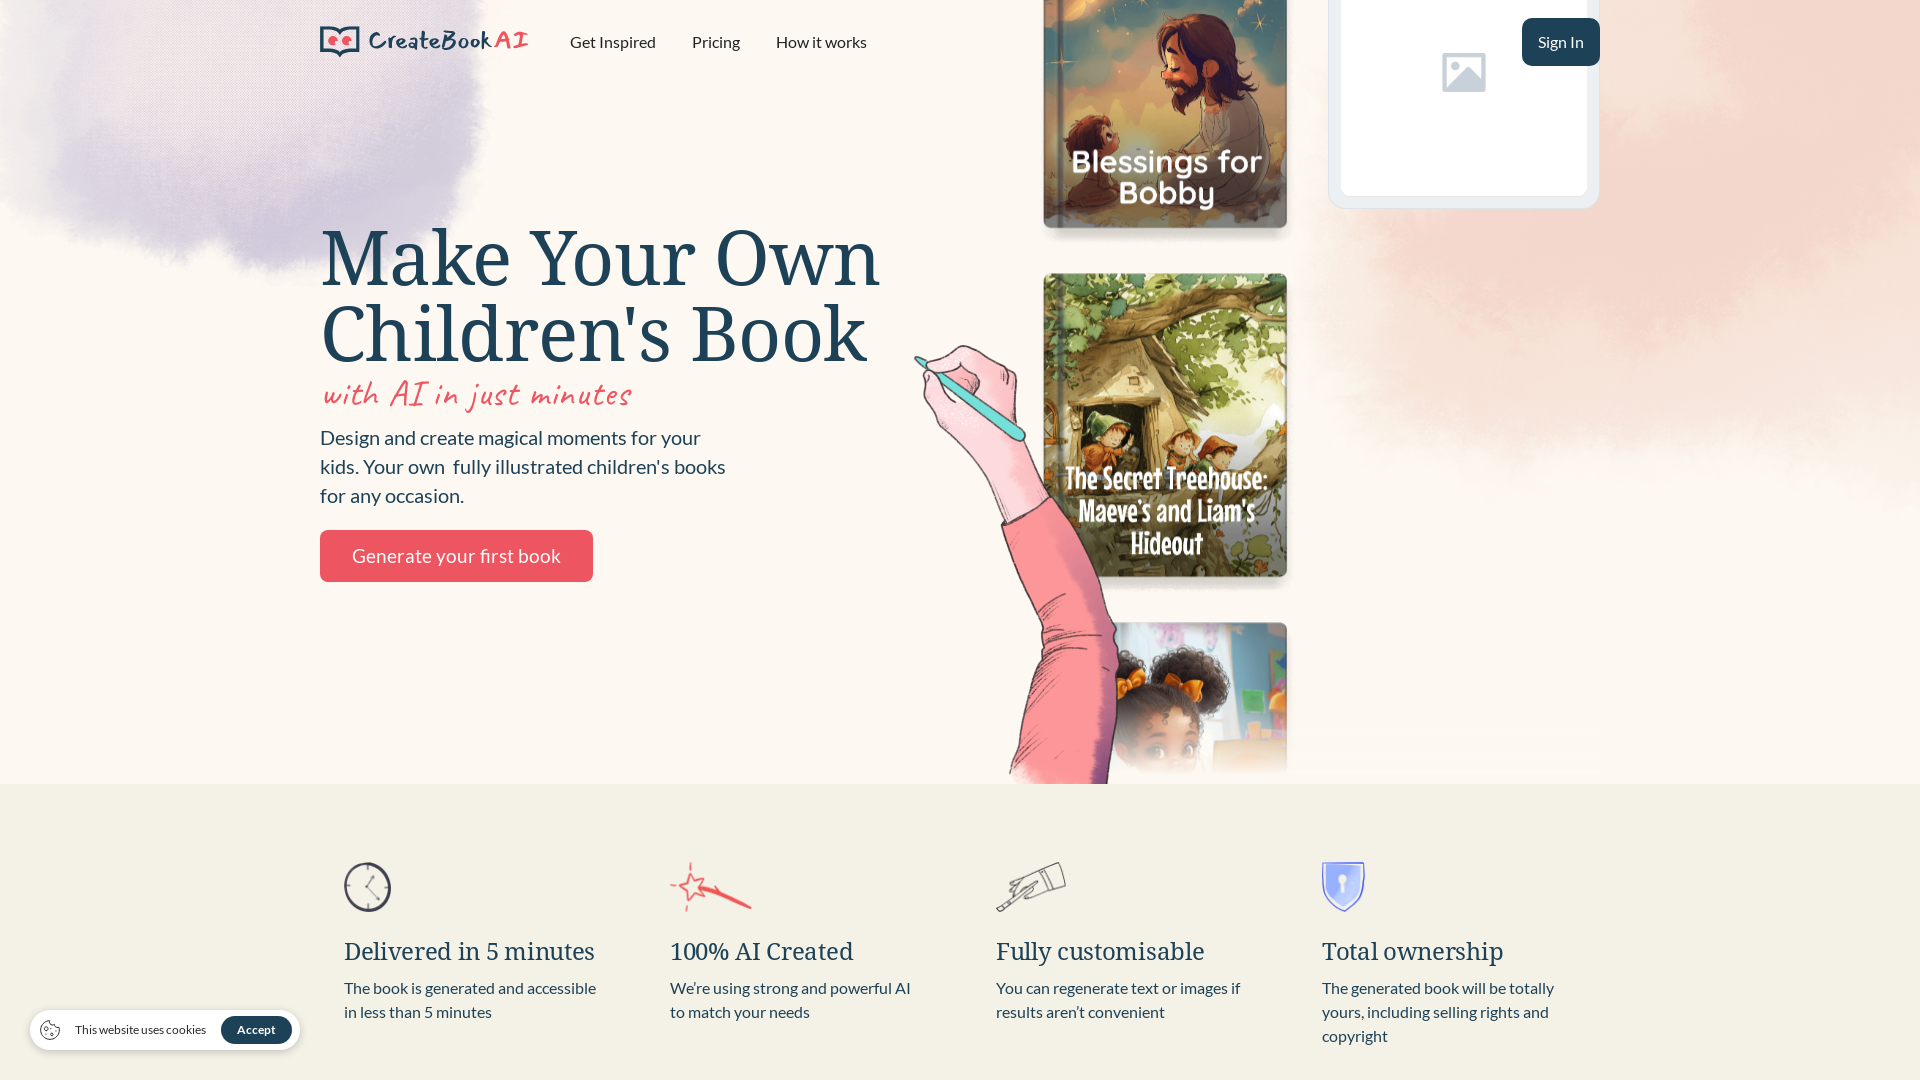Click the cookie icon in the cookie banner
The image size is (1920, 1080).
[x=50, y=1030]
